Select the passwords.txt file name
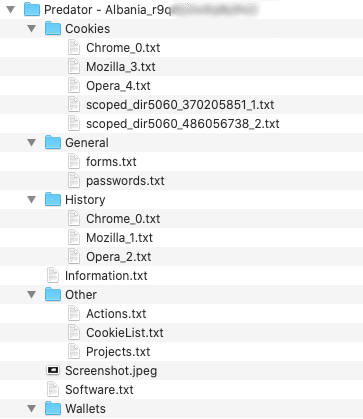The width and height of the screenshot is (363, 419). pos(125,181)
